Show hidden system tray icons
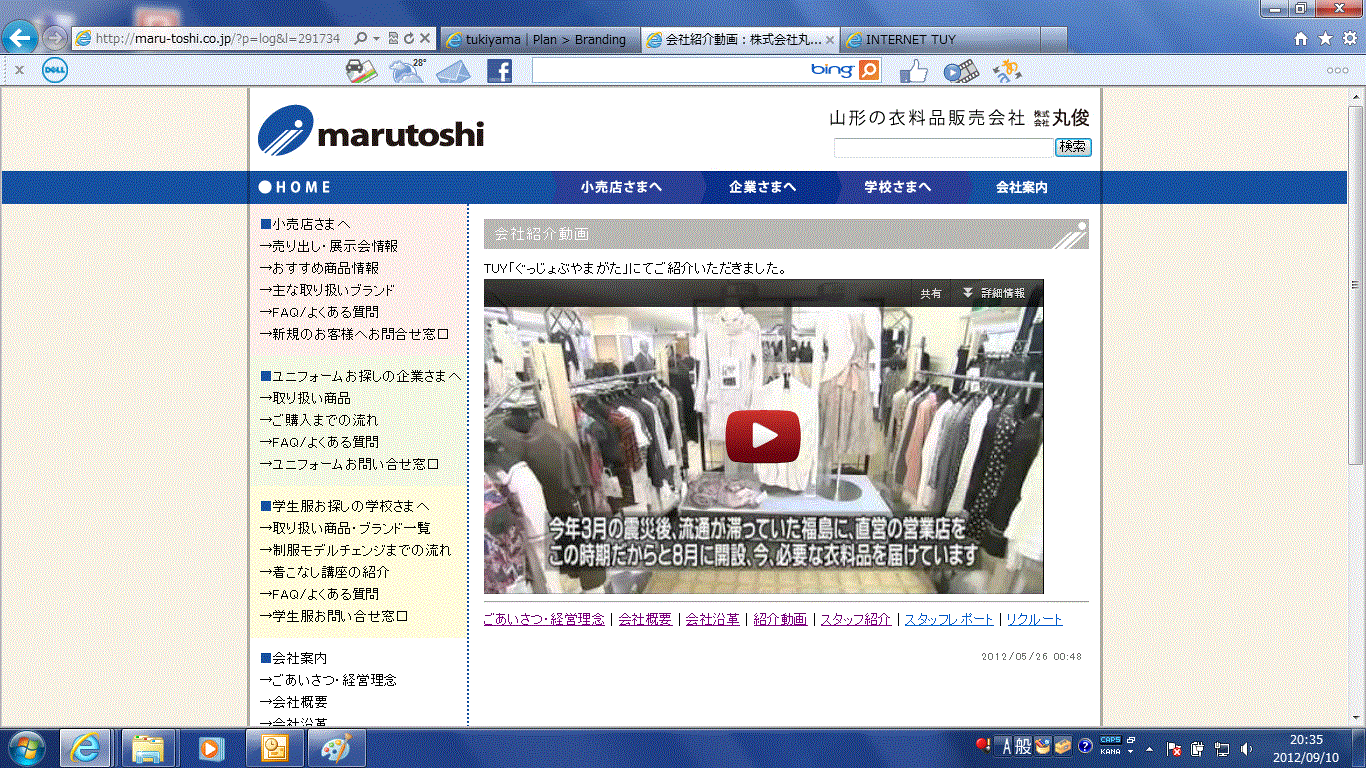The image size is (1366, 768). pos(1149,748)
